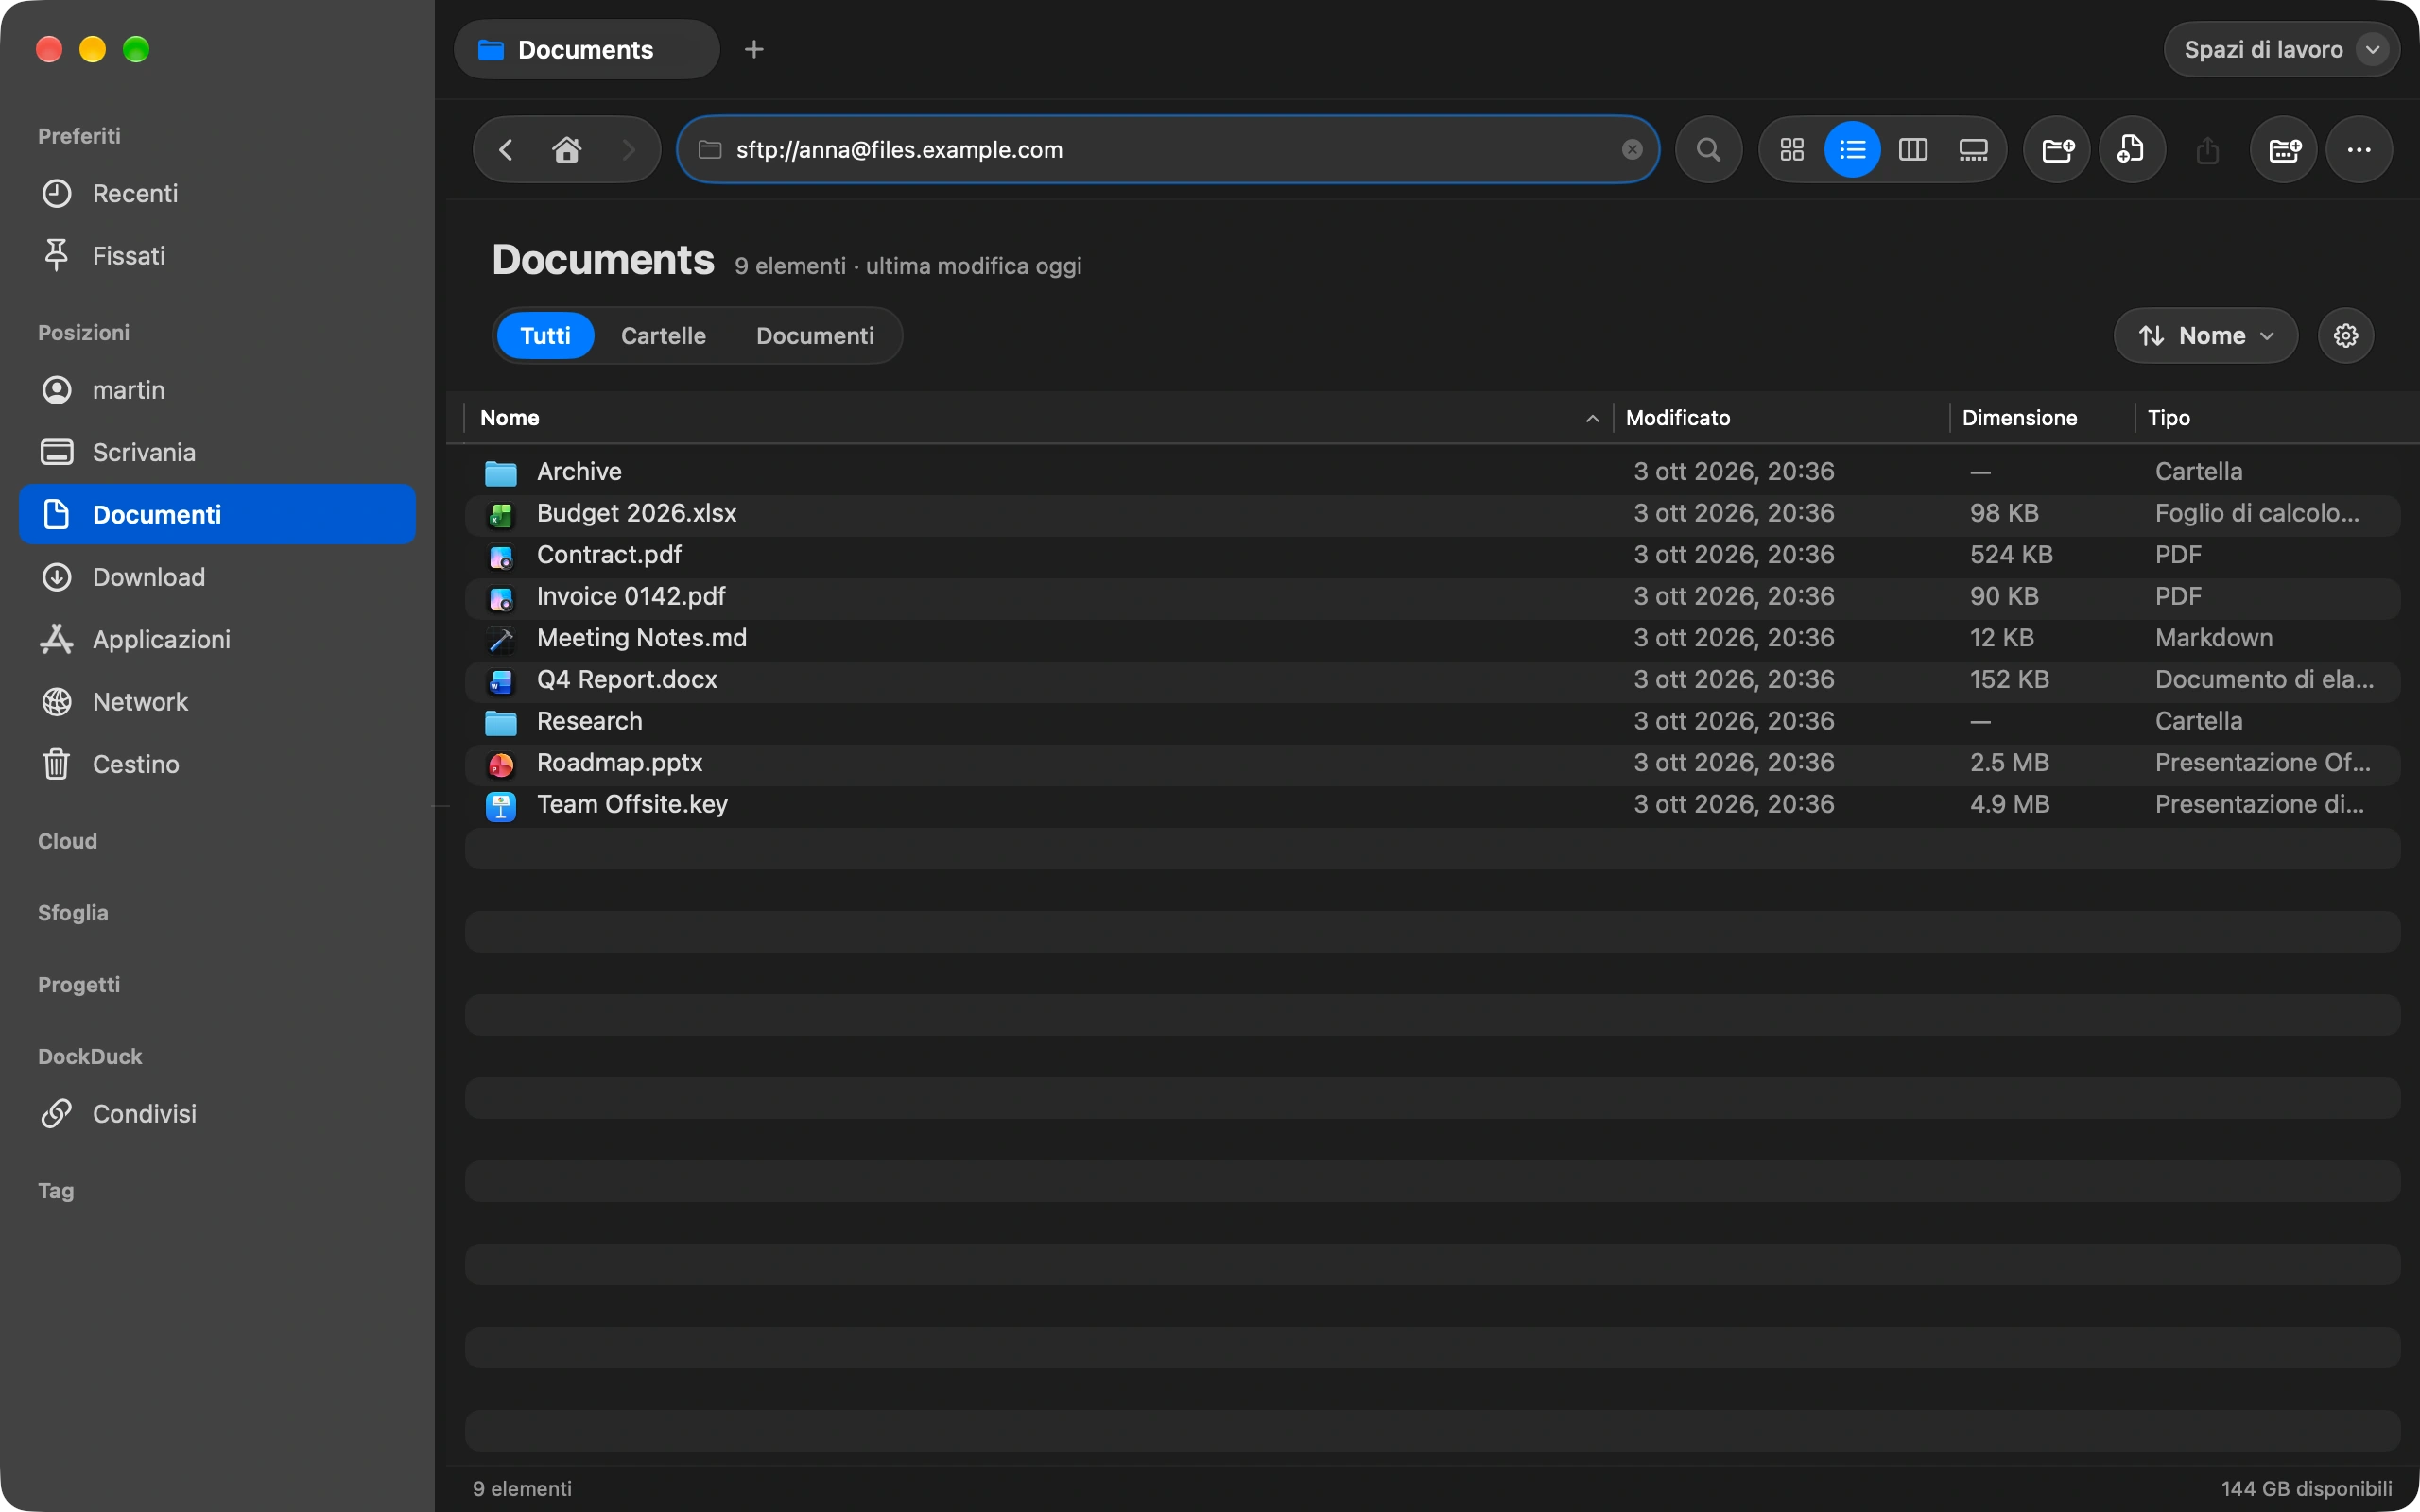Select Budget 2026.xlsx file
Viewport: 2420px width, 1512px height.
point(1432,514)
